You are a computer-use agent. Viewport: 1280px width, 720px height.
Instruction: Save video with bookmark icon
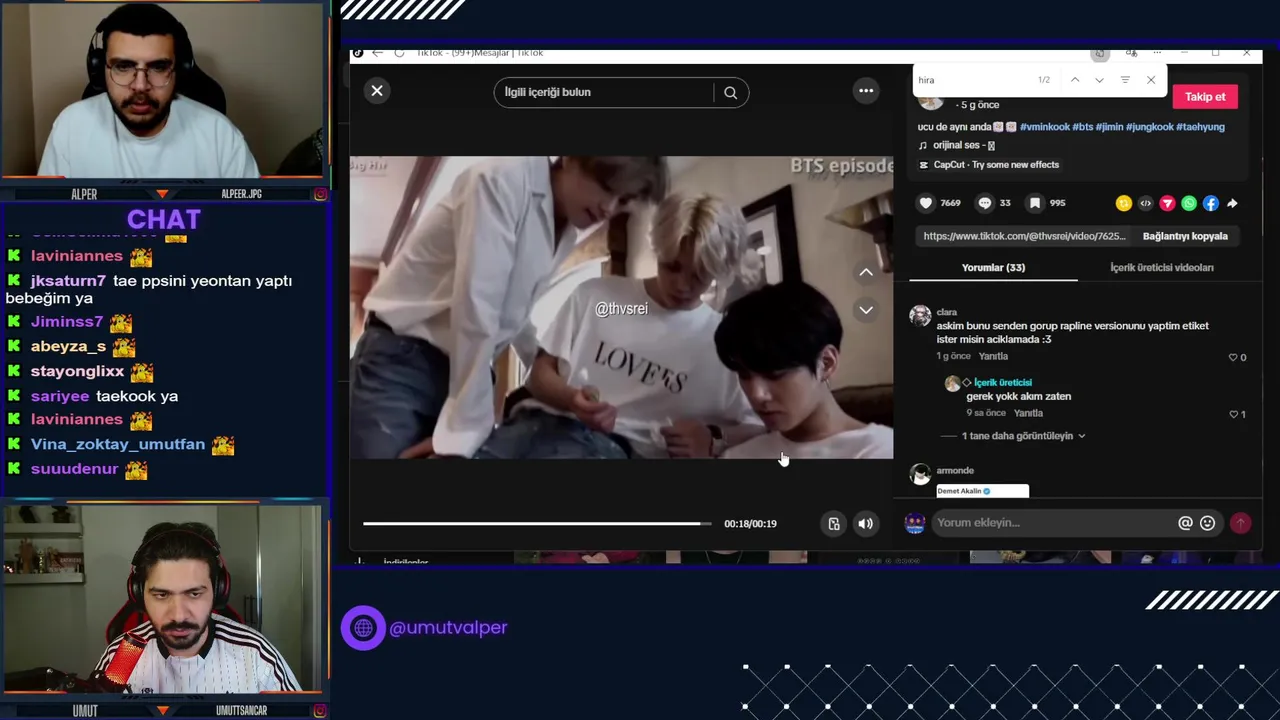(x=1035, y=203)
